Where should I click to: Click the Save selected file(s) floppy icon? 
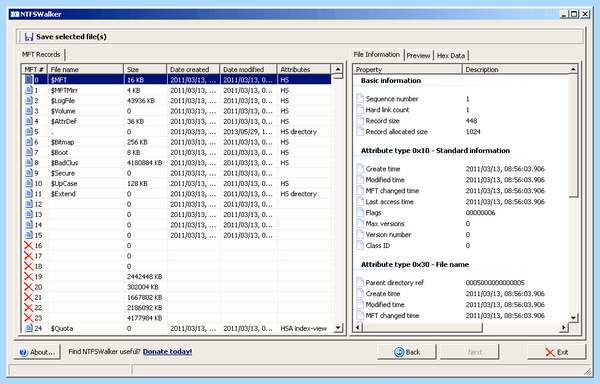click(x=29, y=37)
